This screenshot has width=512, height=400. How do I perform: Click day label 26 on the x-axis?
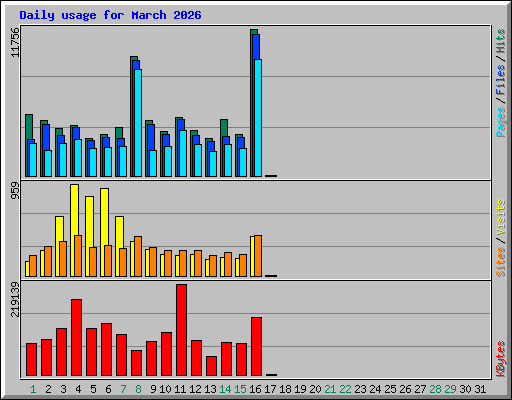click(x=405, y=389)
